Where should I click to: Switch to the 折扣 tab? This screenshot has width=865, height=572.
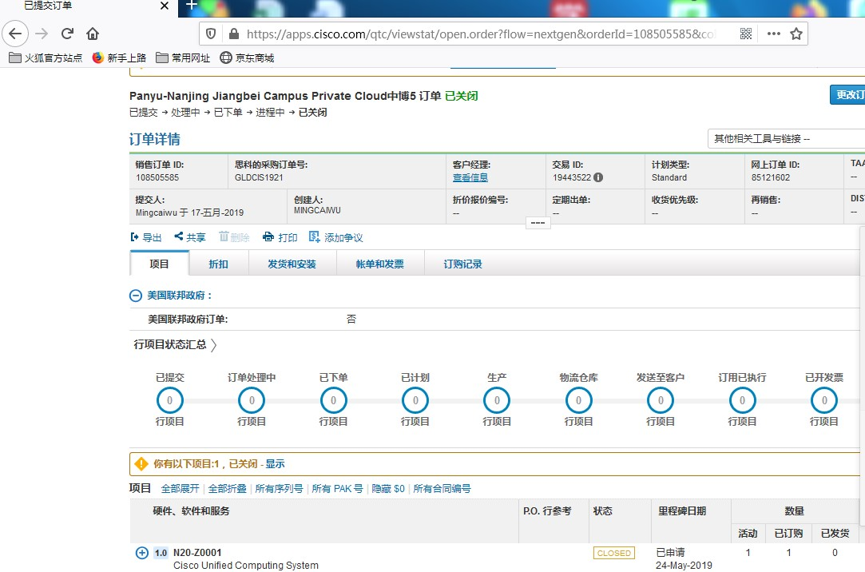click(218, 264)
